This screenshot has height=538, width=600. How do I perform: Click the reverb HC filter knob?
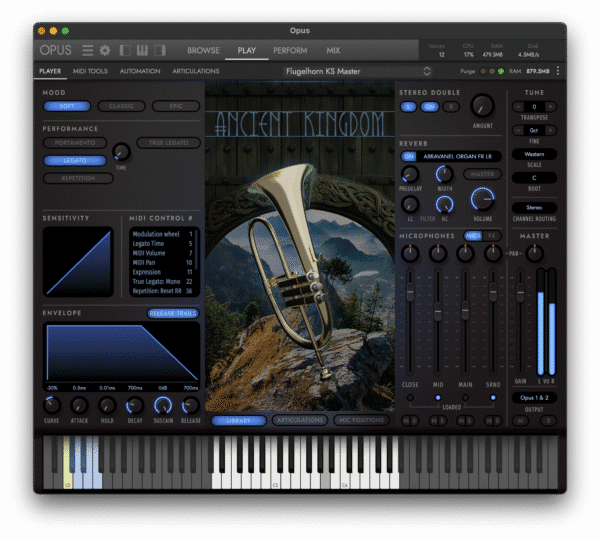444,204
